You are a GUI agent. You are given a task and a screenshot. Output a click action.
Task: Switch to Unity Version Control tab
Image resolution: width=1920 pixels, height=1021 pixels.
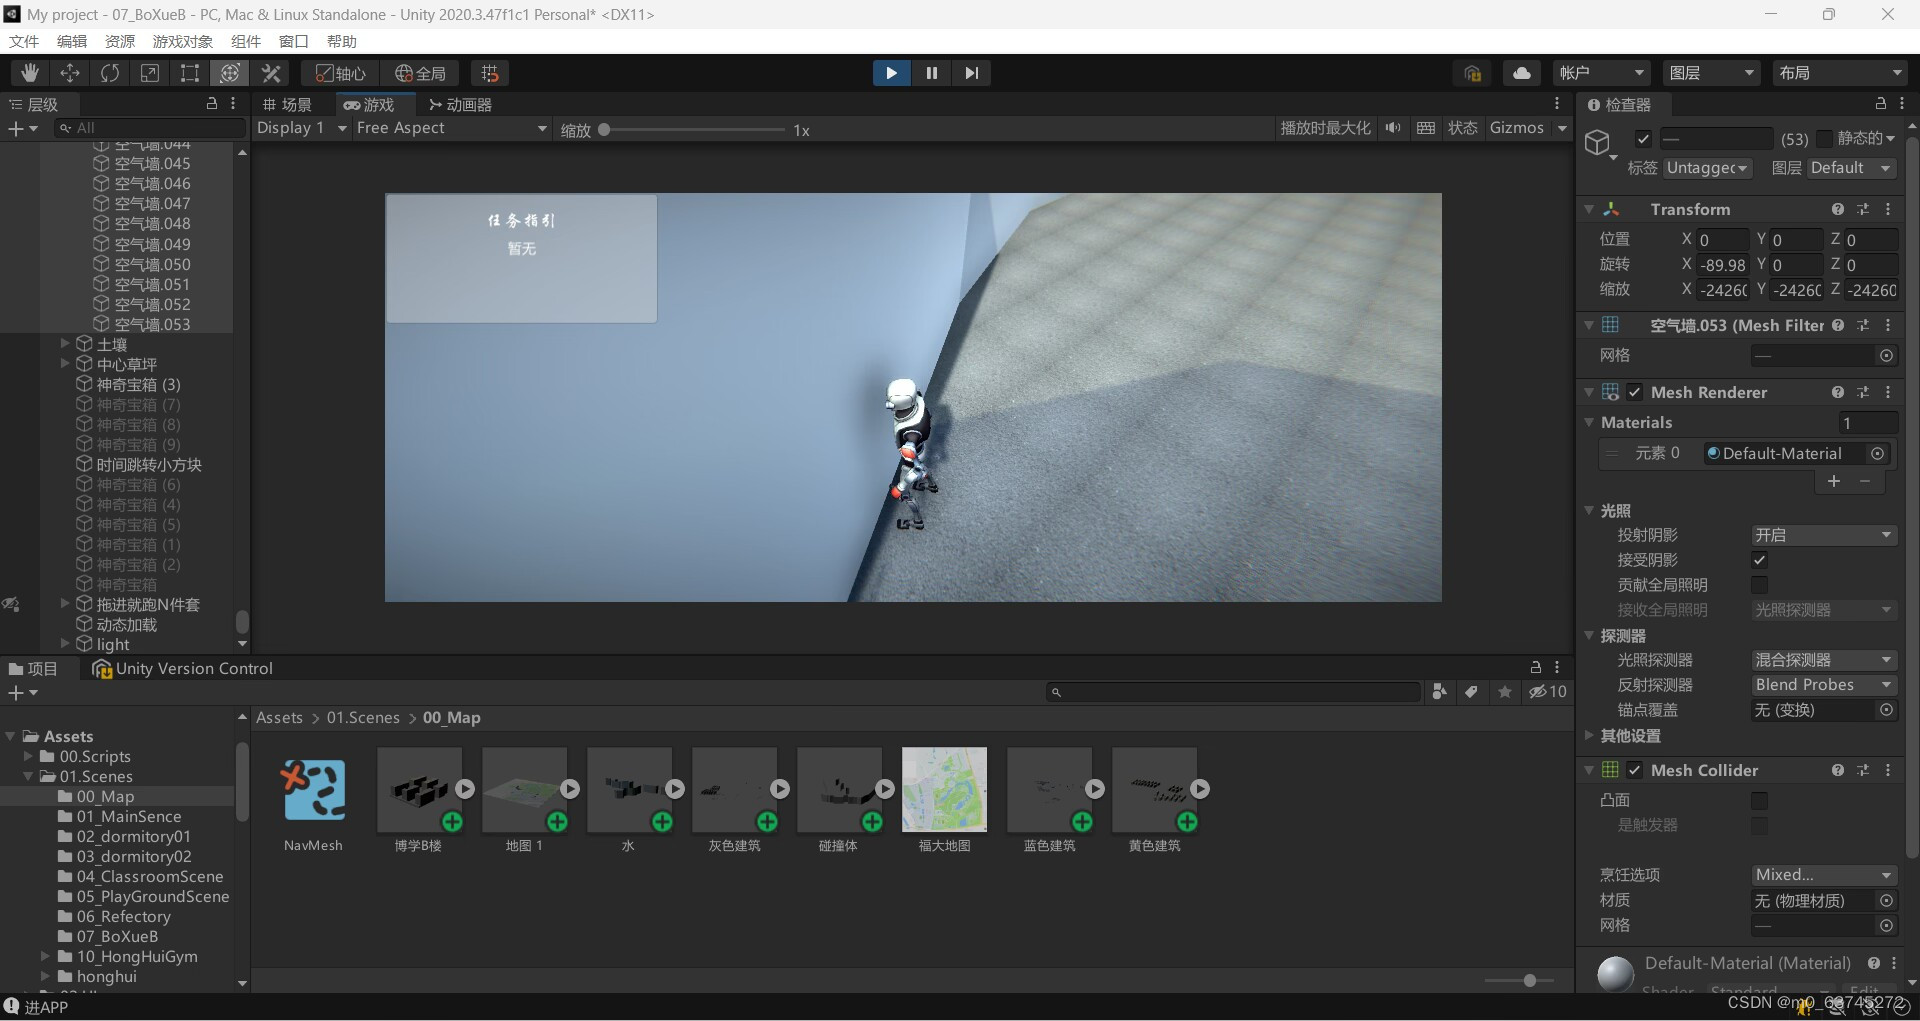pos(182,669)
